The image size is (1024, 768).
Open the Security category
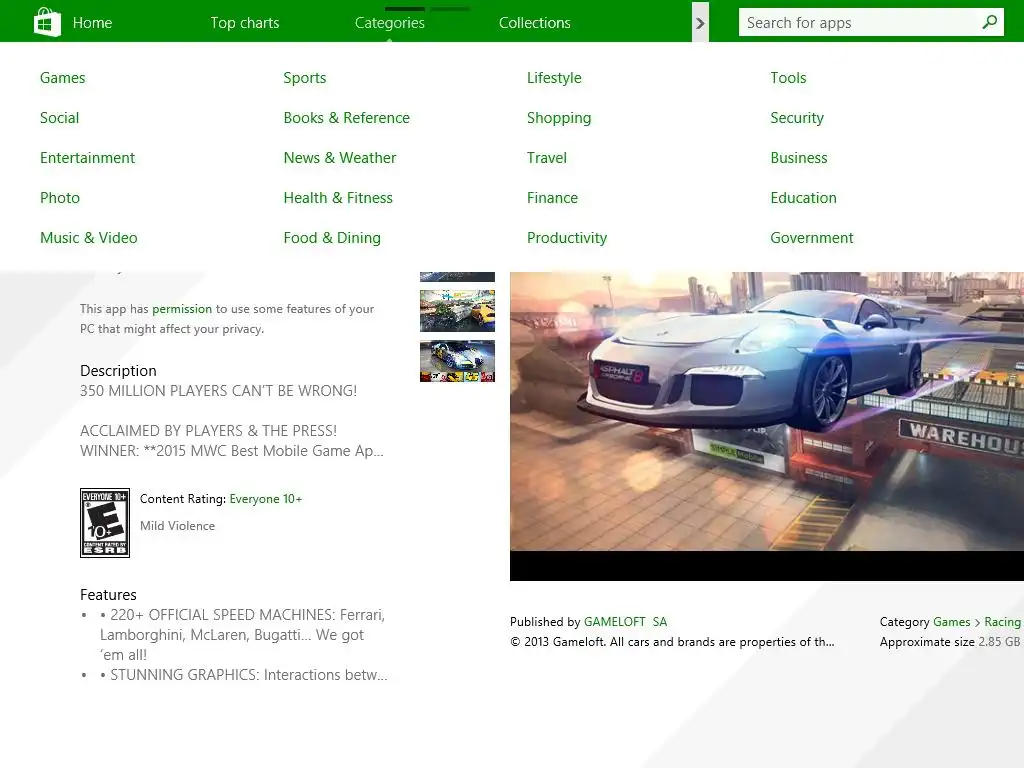click(797, 118)
